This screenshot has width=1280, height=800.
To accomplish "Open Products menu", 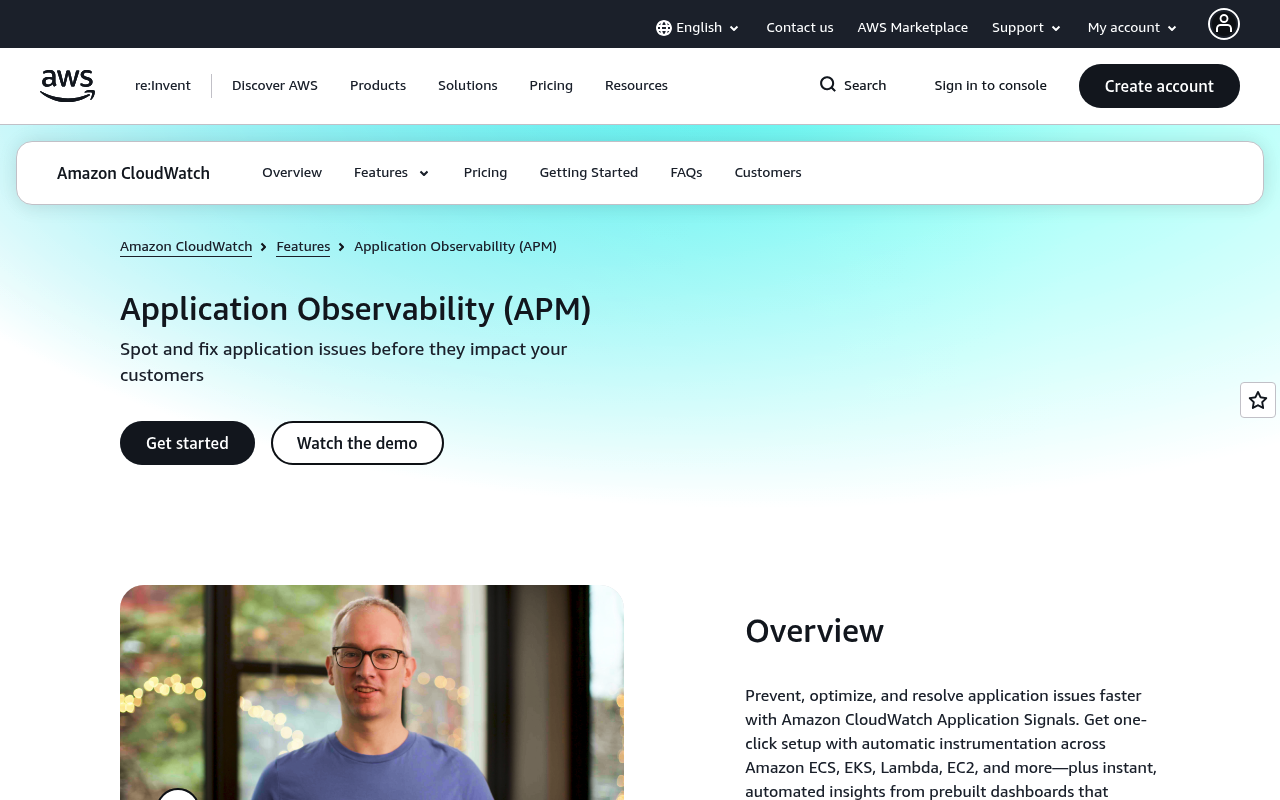I will pyautogui.click(x=378, y=86).
